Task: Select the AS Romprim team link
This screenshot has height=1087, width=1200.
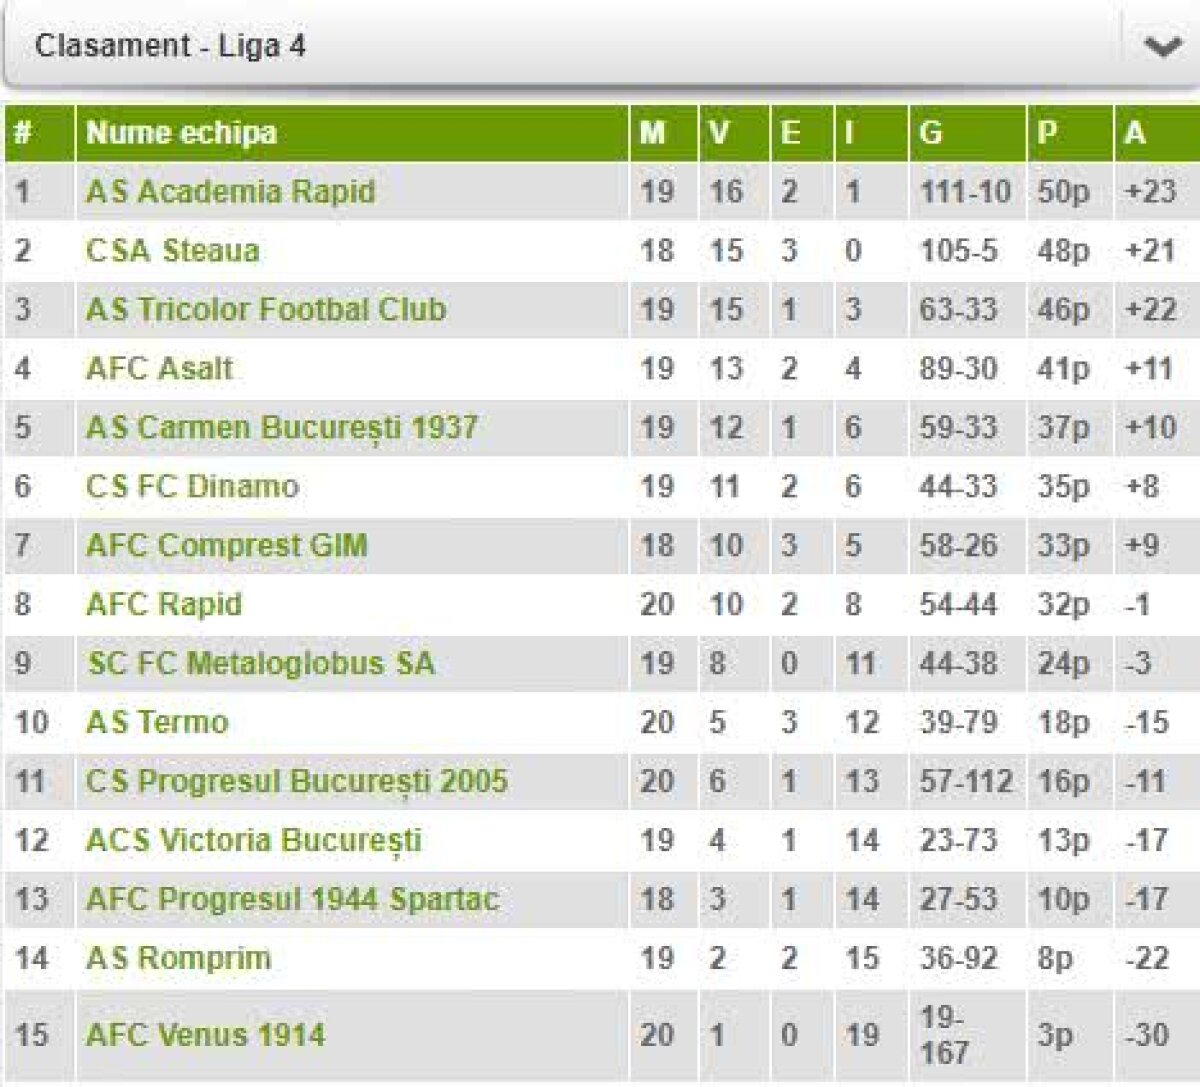Action: coord(178,959)
